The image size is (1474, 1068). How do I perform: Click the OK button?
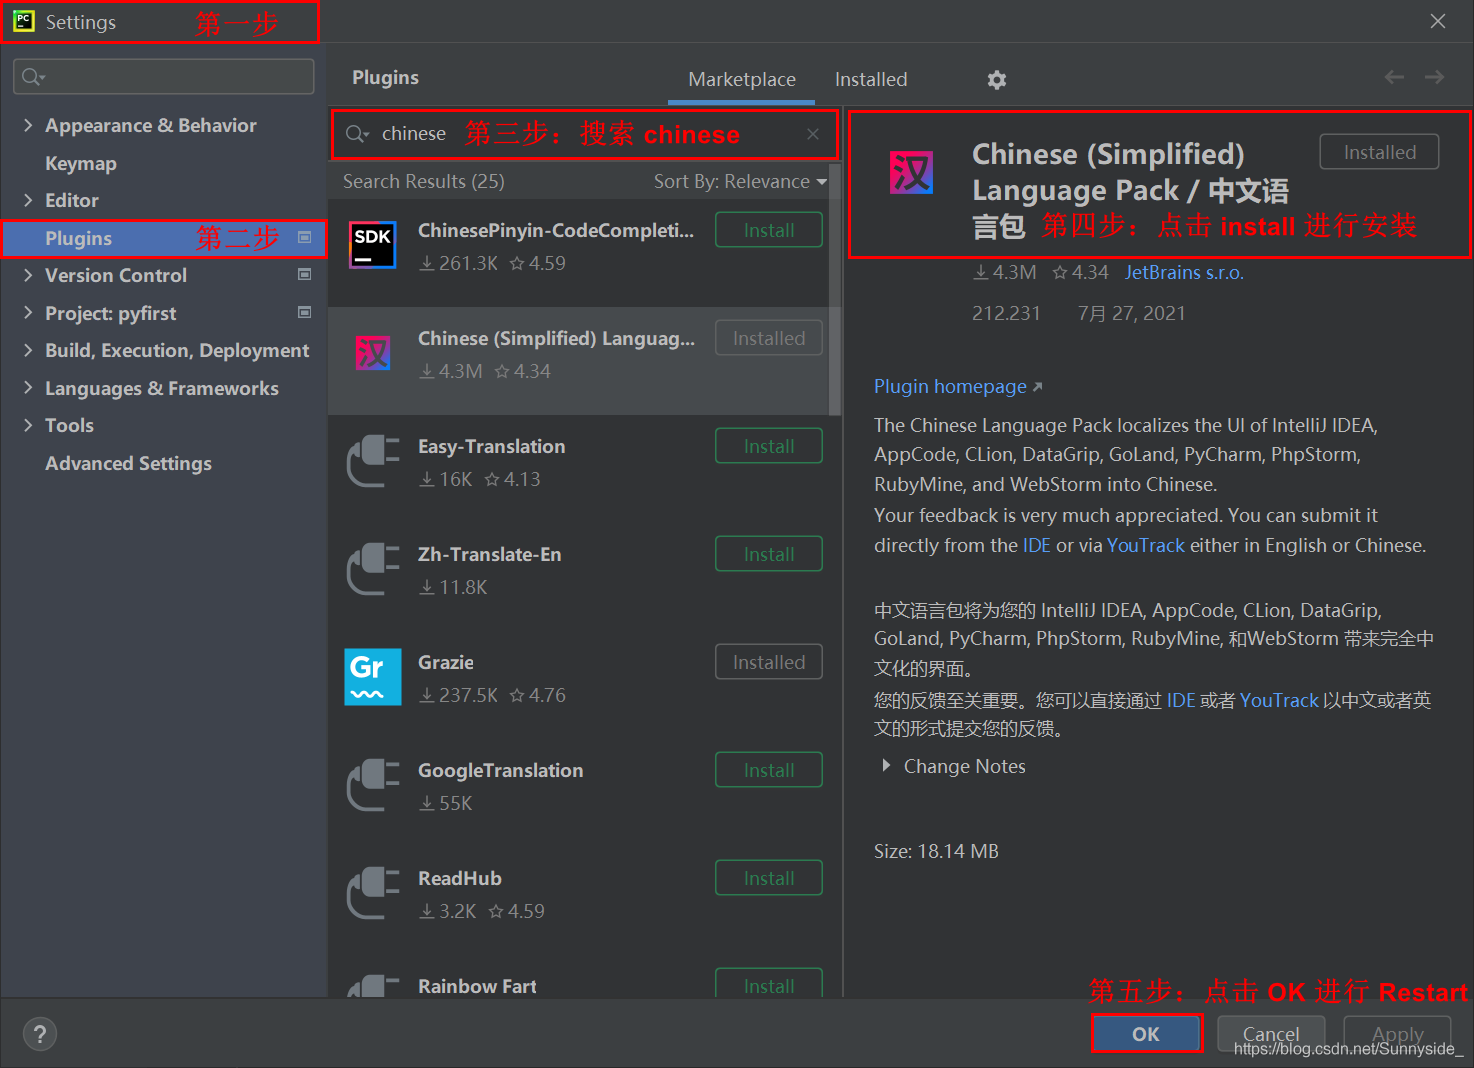click(1146, 1033)
